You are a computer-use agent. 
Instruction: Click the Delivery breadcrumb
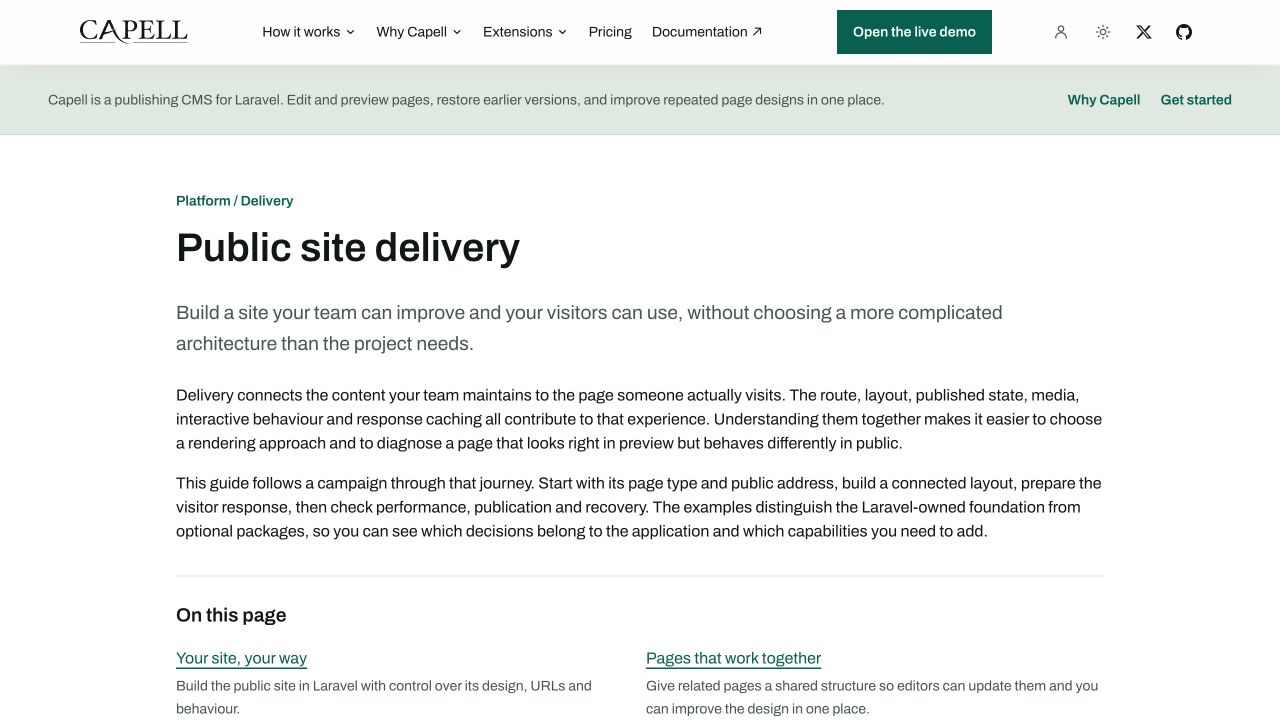click(x=267, y=201)
